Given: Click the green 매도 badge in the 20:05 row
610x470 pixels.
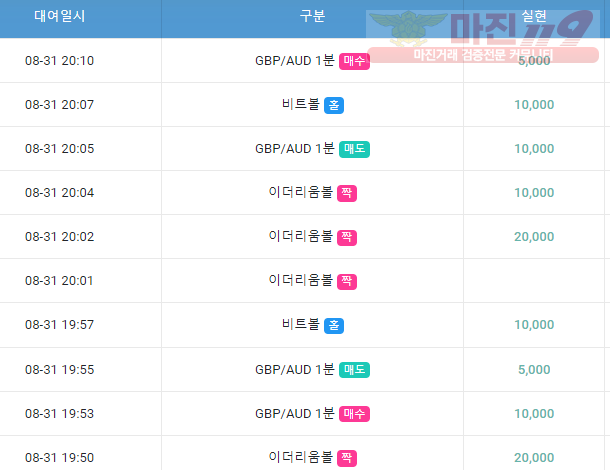Looking at the screenshot, I should [x=354, y=149].
